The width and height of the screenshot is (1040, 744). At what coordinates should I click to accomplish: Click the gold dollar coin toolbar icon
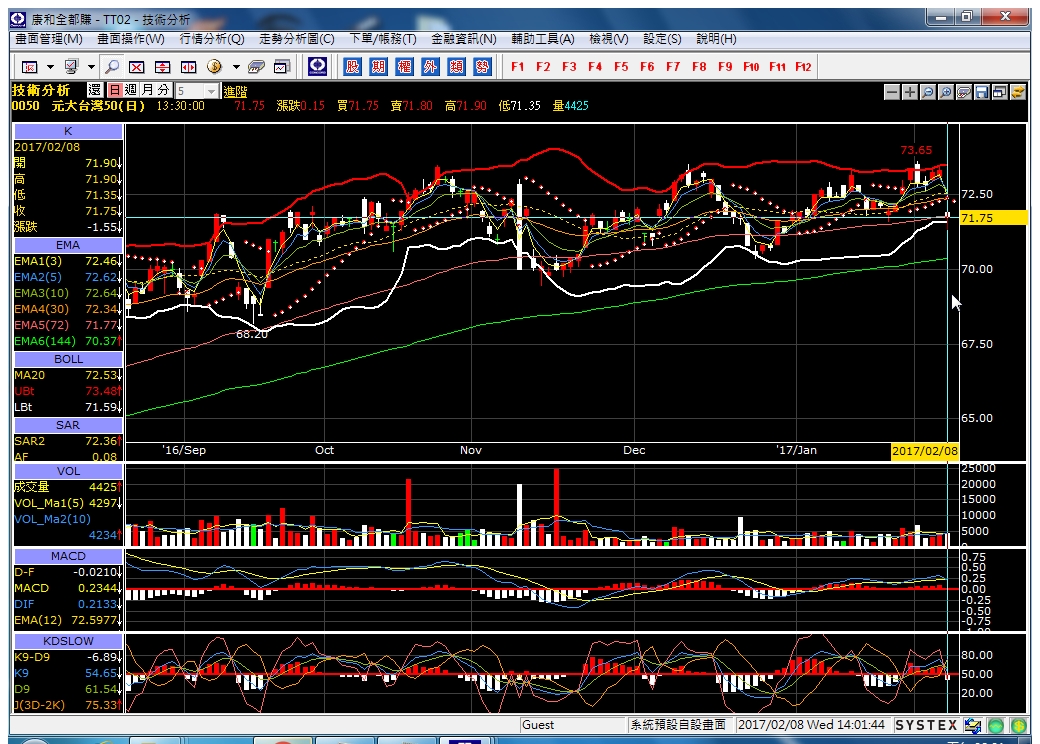coord(214,66)
